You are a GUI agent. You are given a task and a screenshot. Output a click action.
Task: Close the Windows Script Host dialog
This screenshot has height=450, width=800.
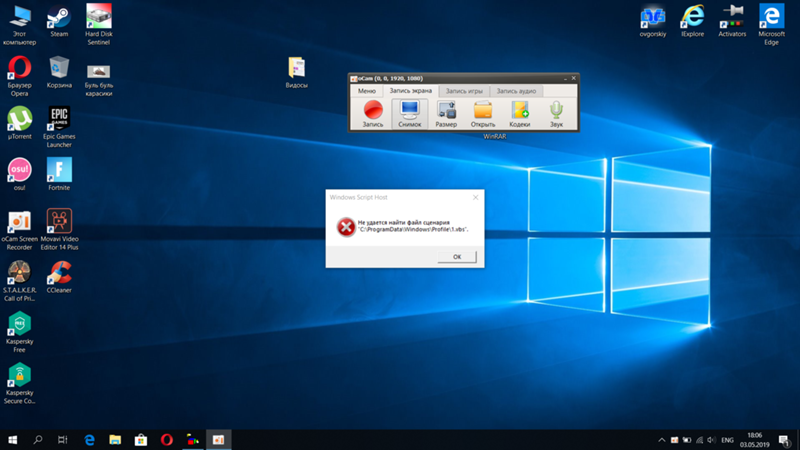click(x=476, y=197)
